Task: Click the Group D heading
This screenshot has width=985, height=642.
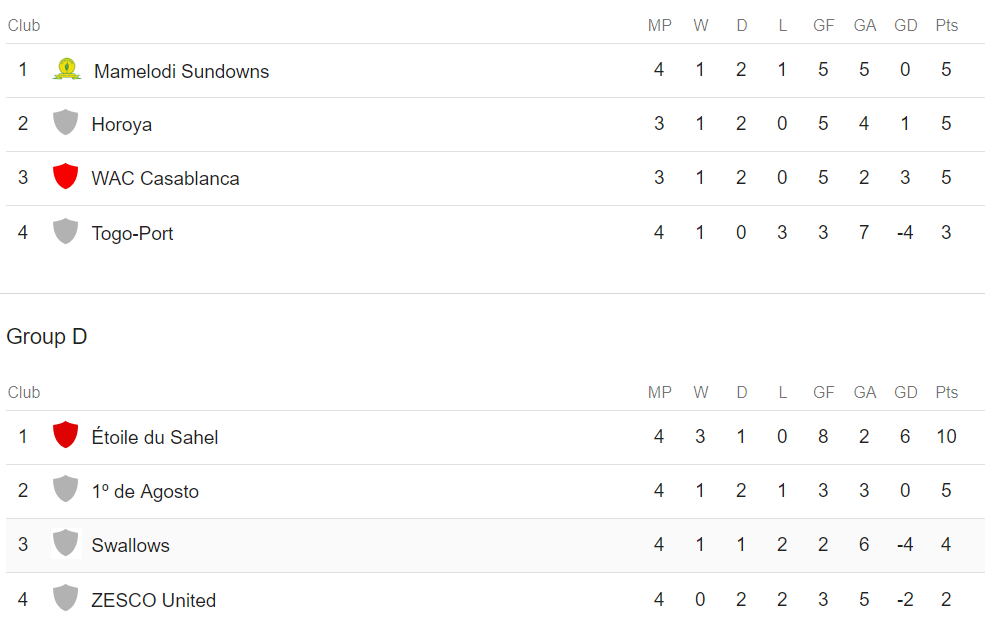Action: [x=47, y=337]
